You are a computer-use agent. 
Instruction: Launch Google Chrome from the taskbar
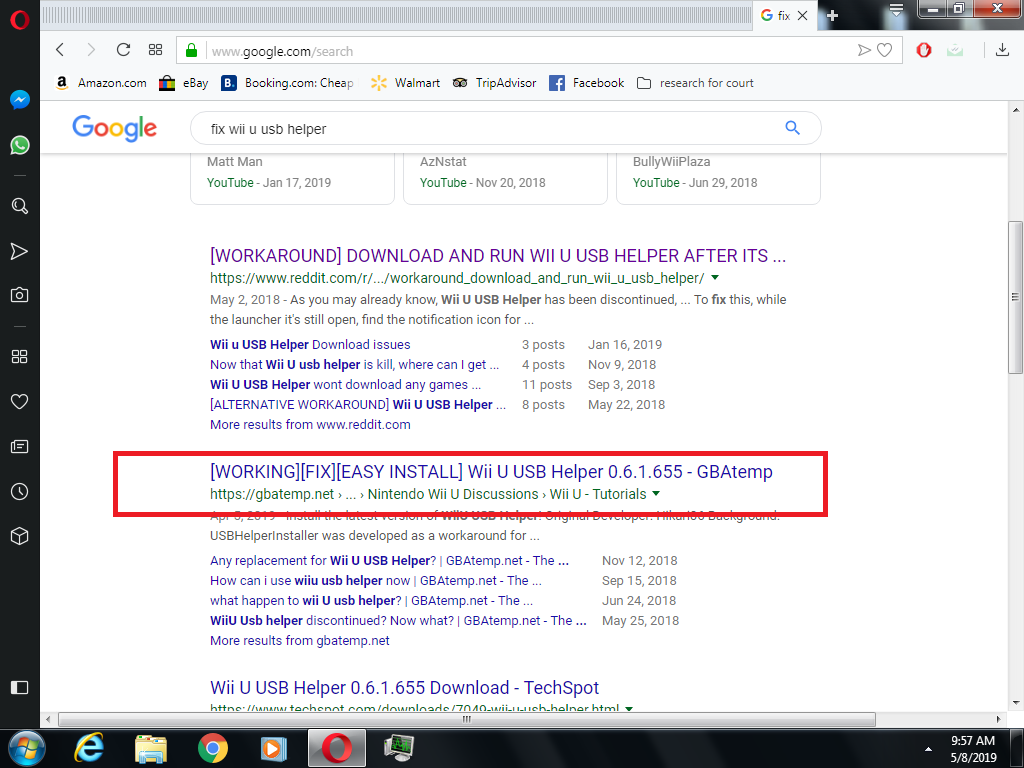point(213,748)
